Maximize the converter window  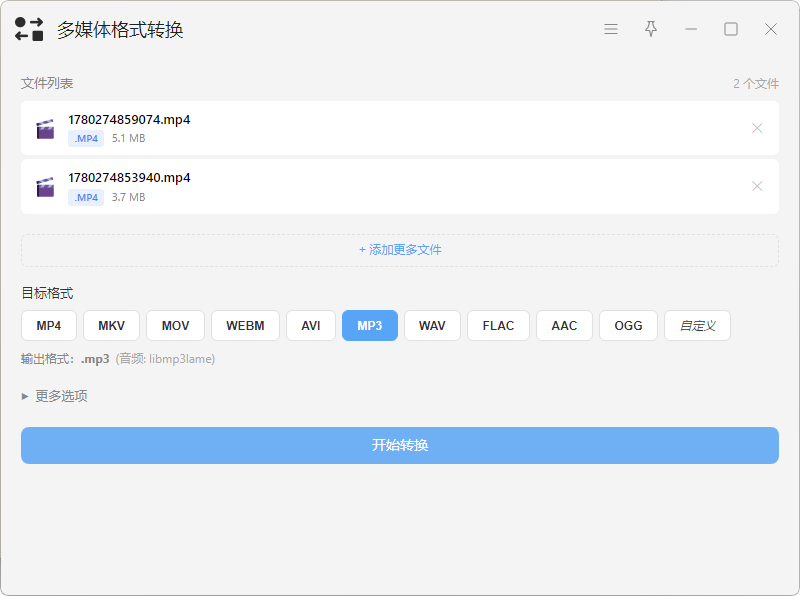click(731, 29)
